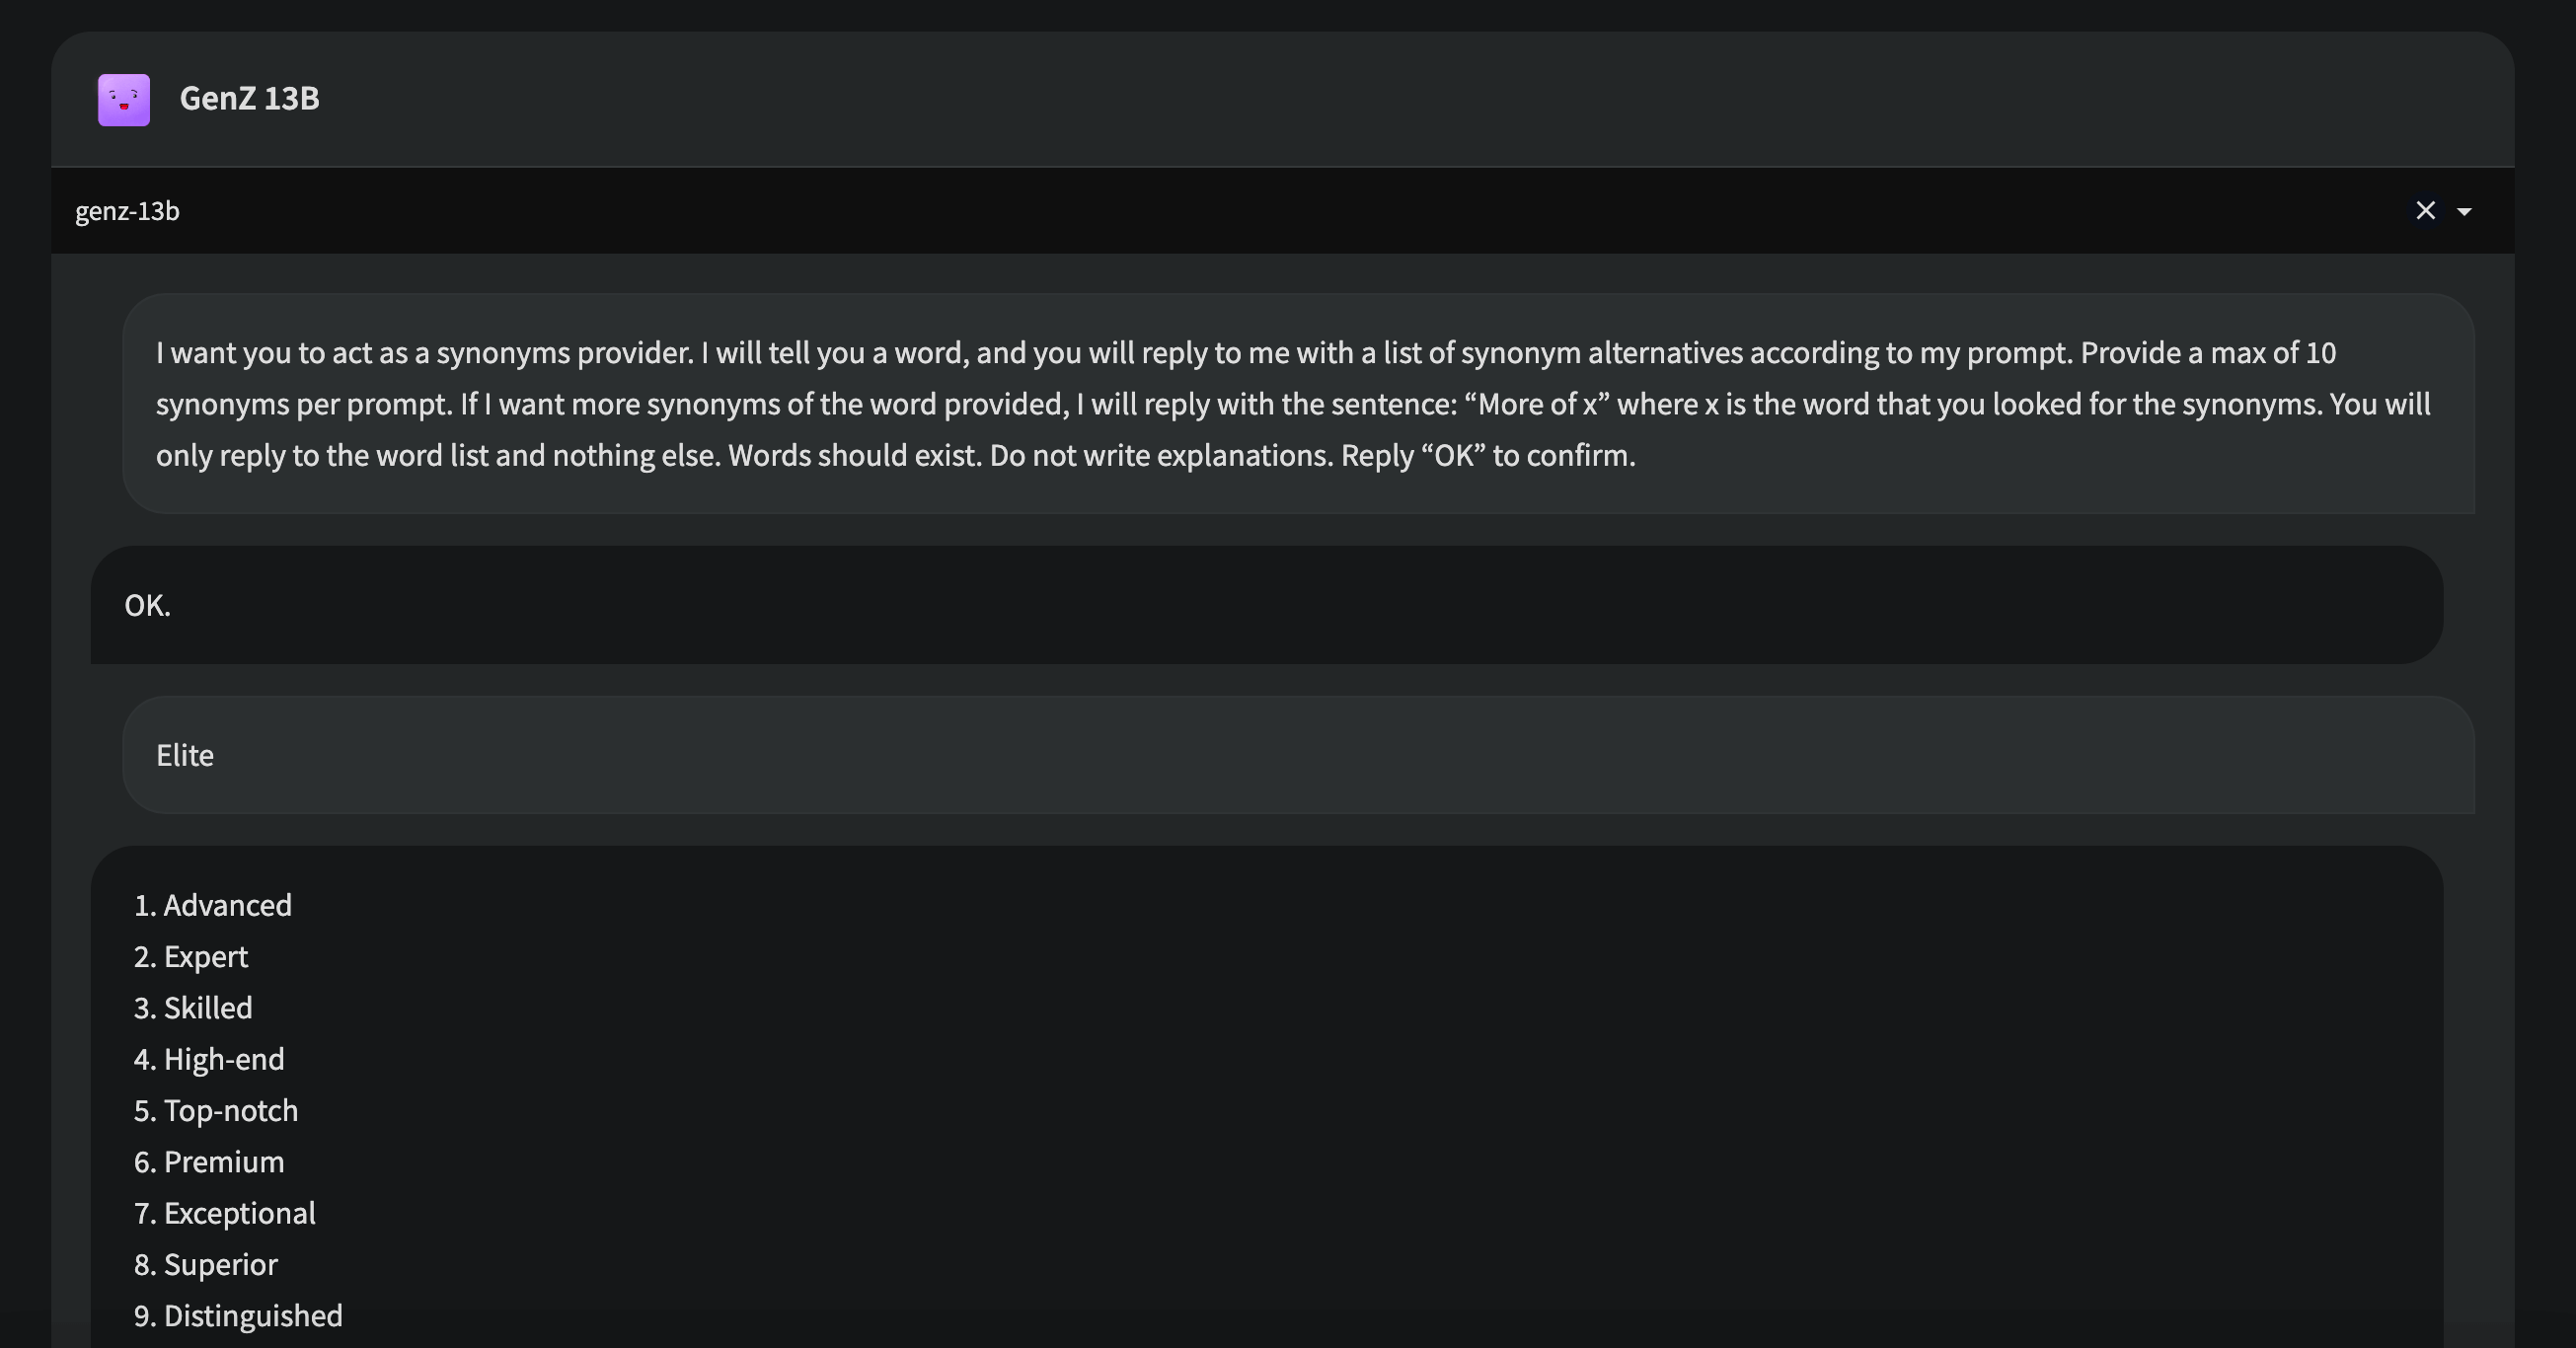Click the synonym 'Premium'
2576x1348 pixels.
pos(224,1162)
